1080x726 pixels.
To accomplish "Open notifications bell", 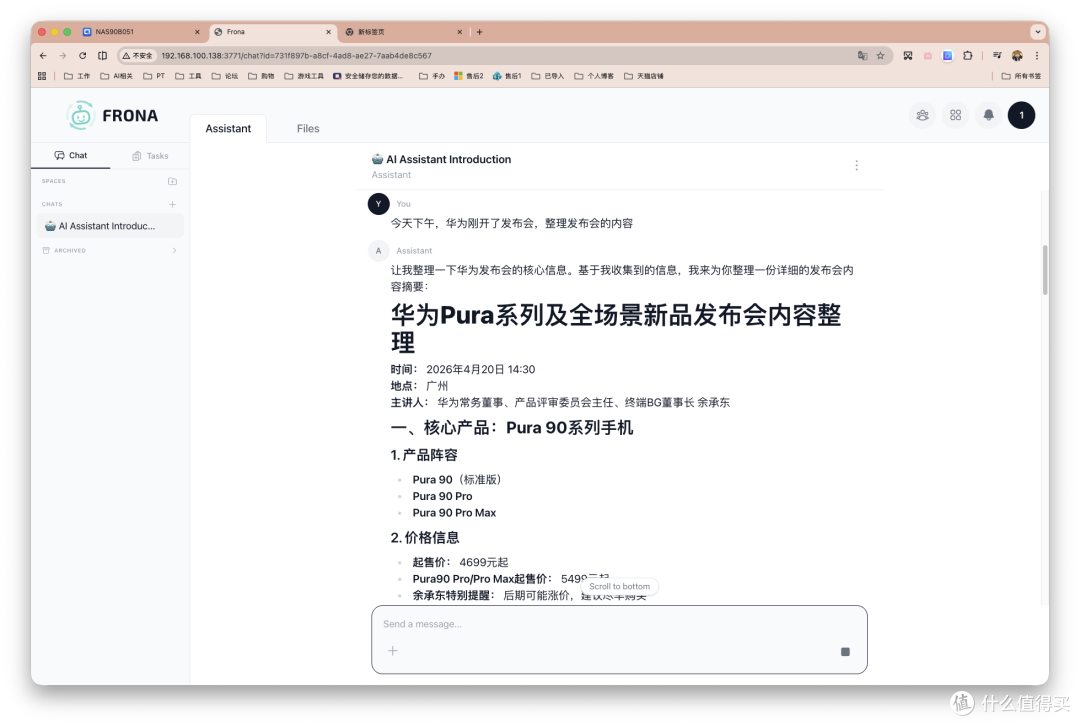I will 988,115.
